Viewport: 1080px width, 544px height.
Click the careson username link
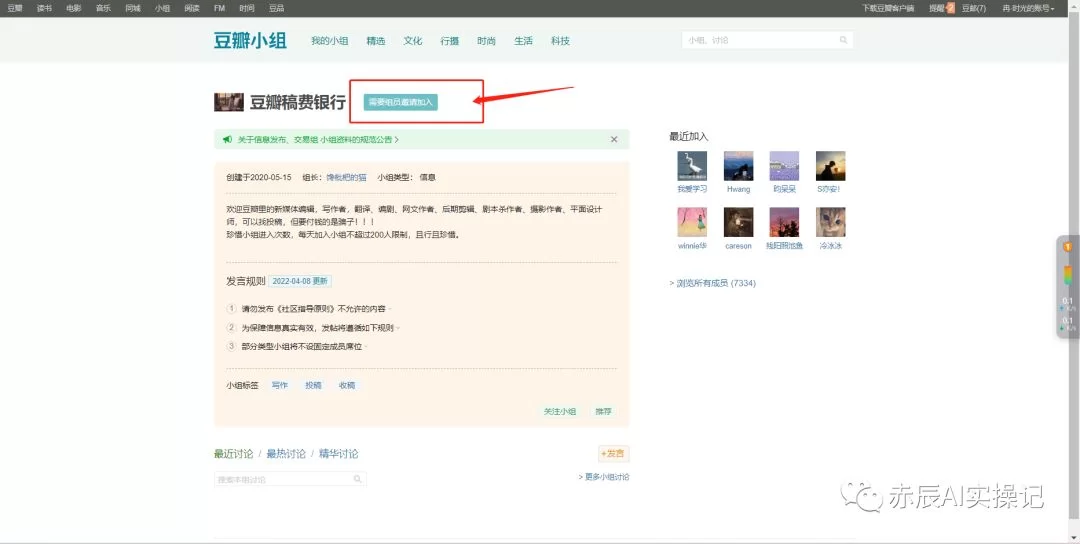pos(738,246)
